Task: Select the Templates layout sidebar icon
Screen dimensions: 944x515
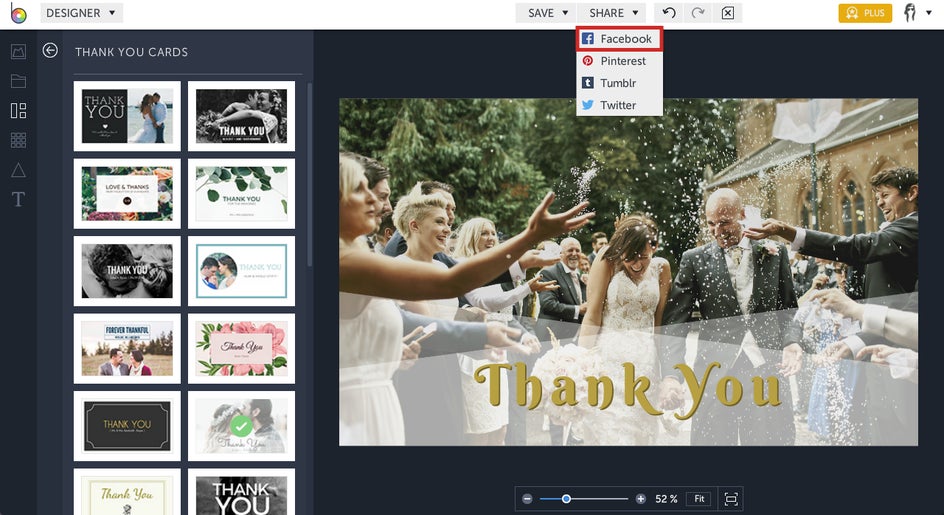Action: coord(18,110)
